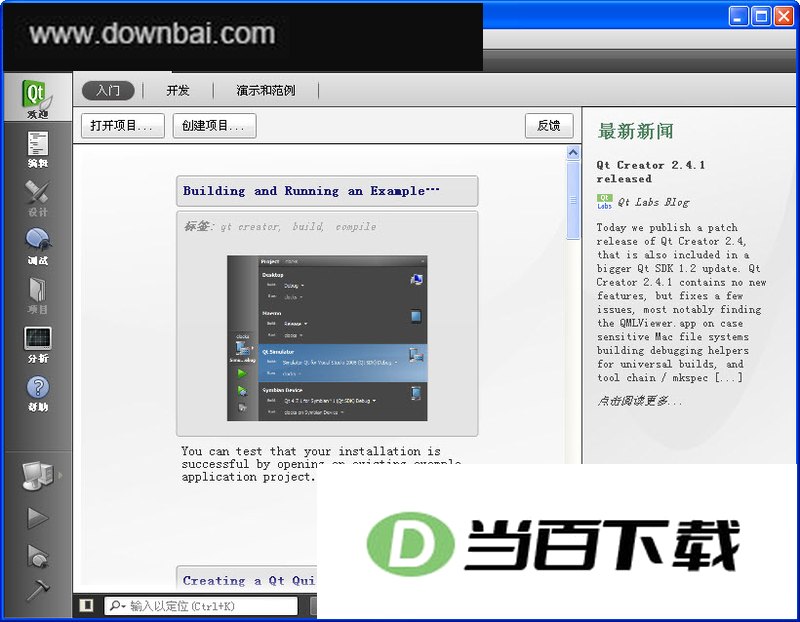Maximize the Qt Creator window
Image resolution: width=800 pixels, height=622 pixels.
[x=761, y=16]
